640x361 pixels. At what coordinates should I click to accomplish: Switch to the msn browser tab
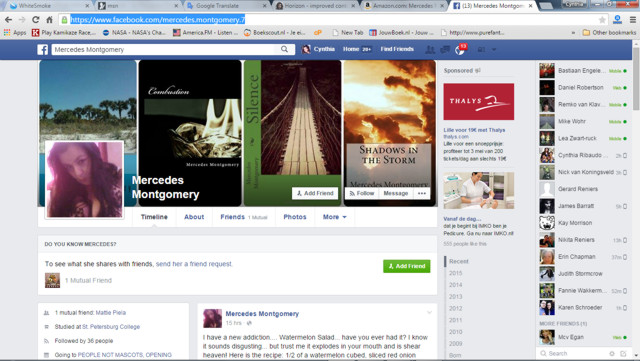coord(137,6)
